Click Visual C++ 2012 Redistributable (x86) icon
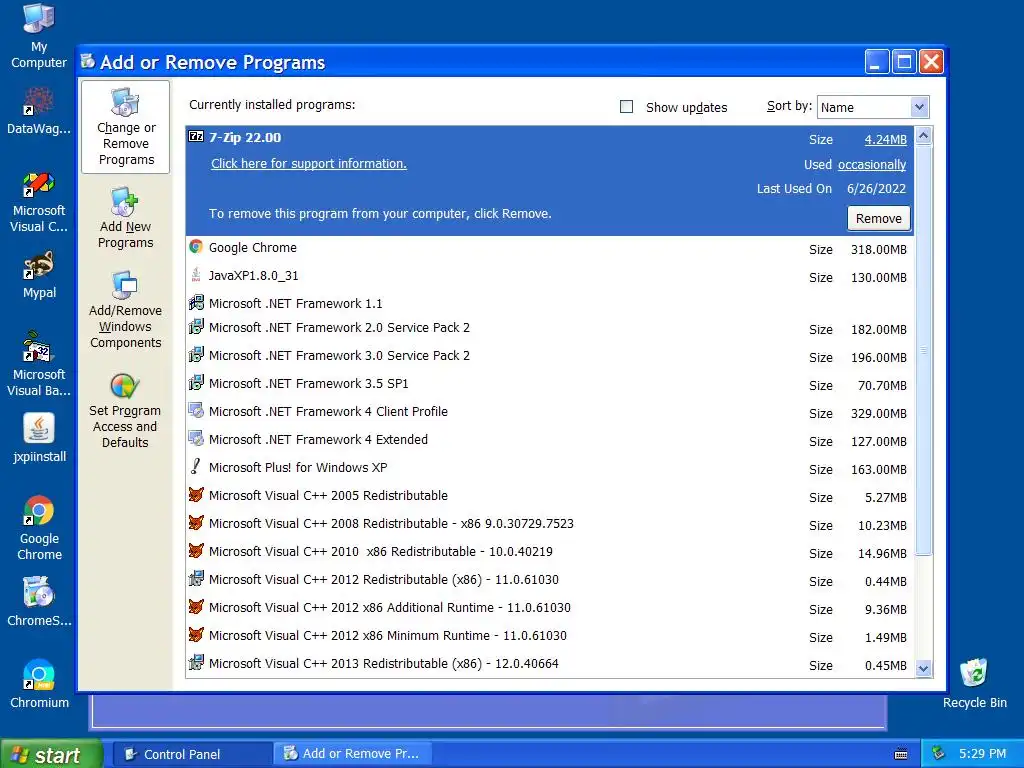1024x768 pixels. [196, 579]
